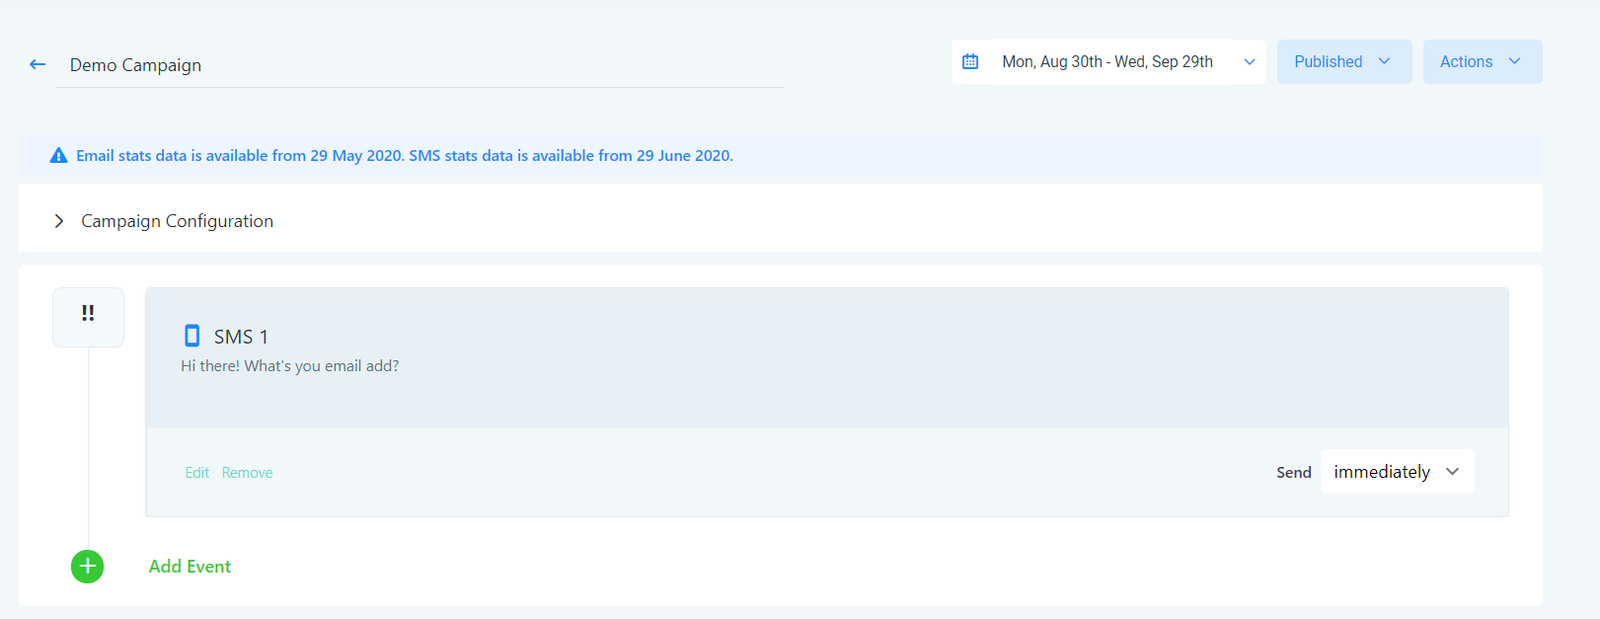Click the calendar icon in date picker

click(x=970, y=62)
